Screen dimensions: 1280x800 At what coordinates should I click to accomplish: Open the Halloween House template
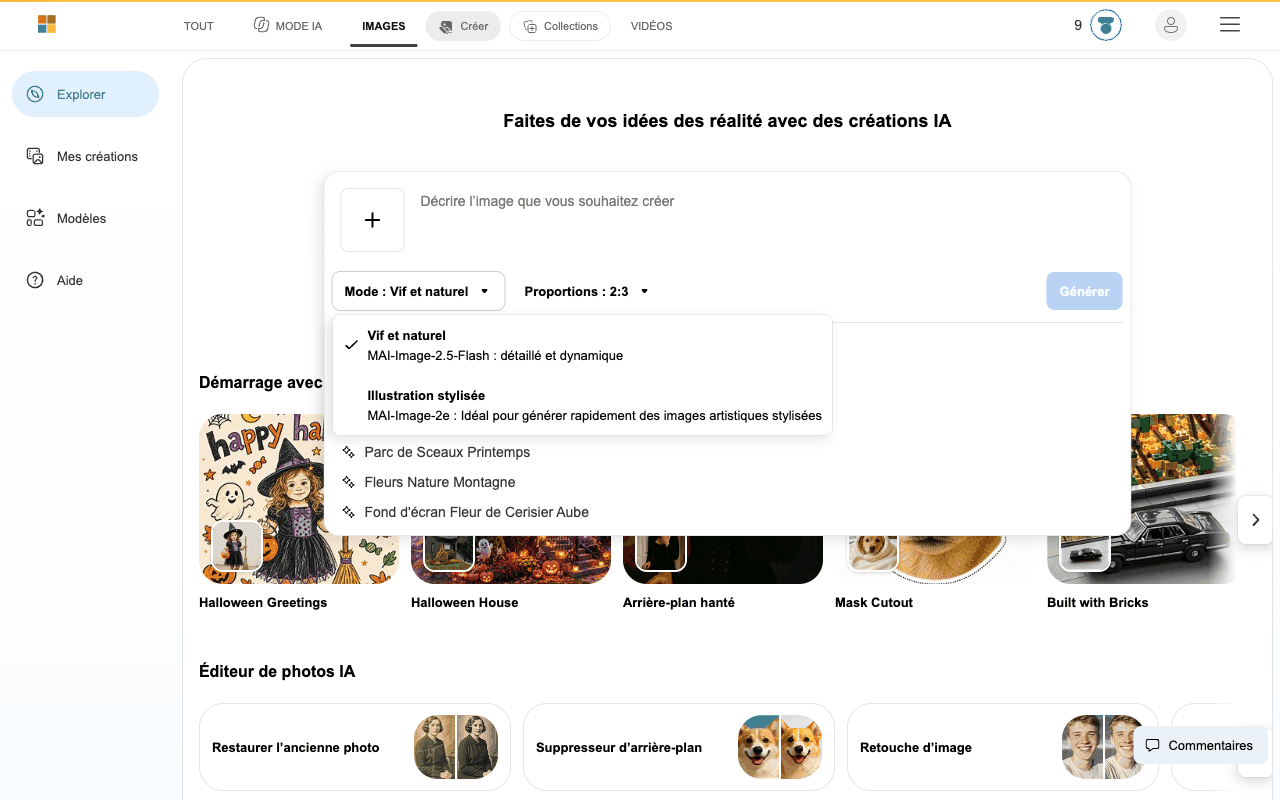tap(511, 560)
